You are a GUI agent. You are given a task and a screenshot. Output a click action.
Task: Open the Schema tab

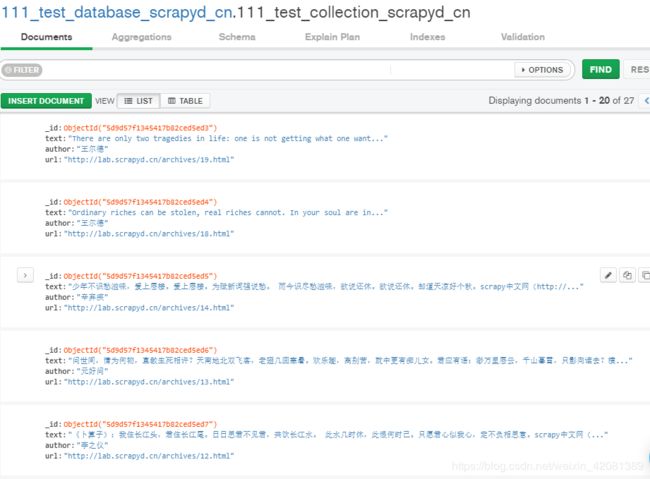pos(237,37)
